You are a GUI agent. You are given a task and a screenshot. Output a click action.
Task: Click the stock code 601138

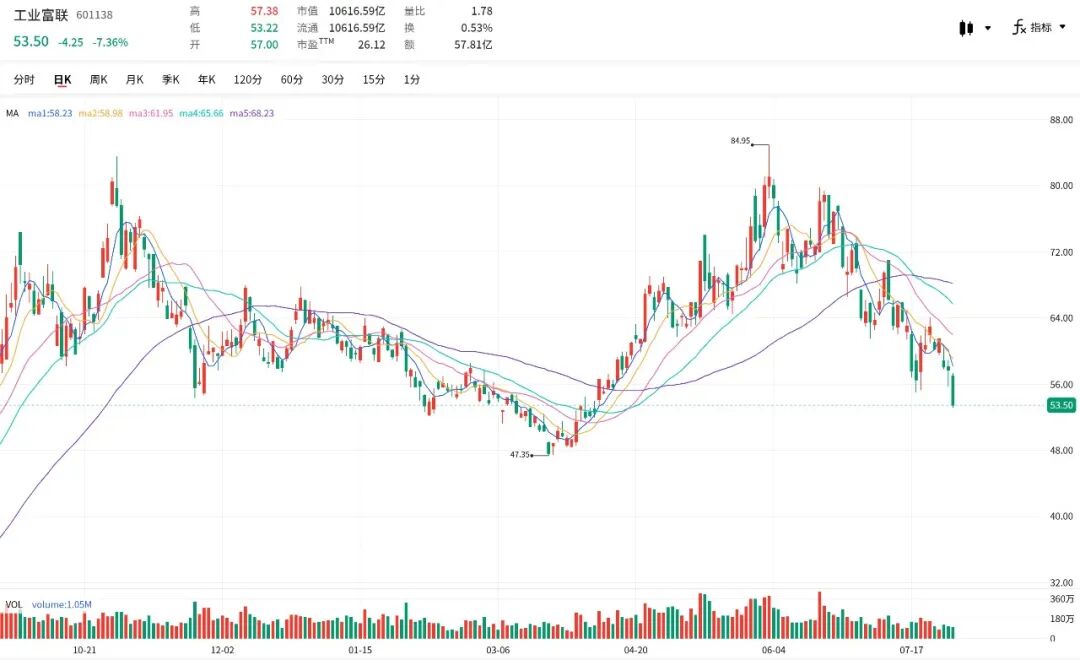tap(94, 15)
